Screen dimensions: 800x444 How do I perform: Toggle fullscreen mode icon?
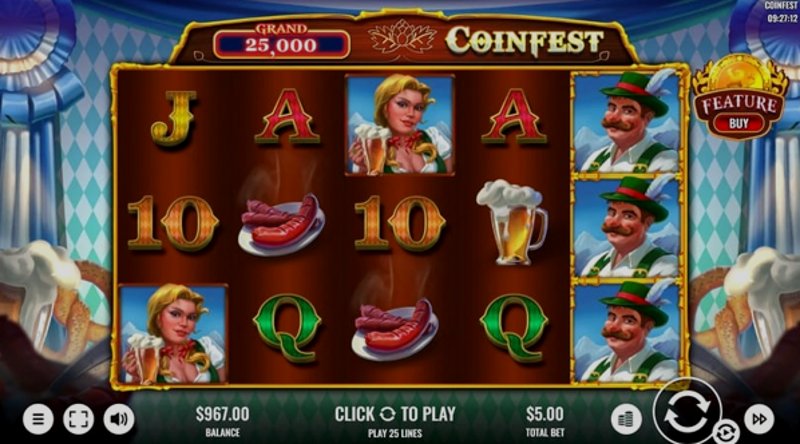79,419
